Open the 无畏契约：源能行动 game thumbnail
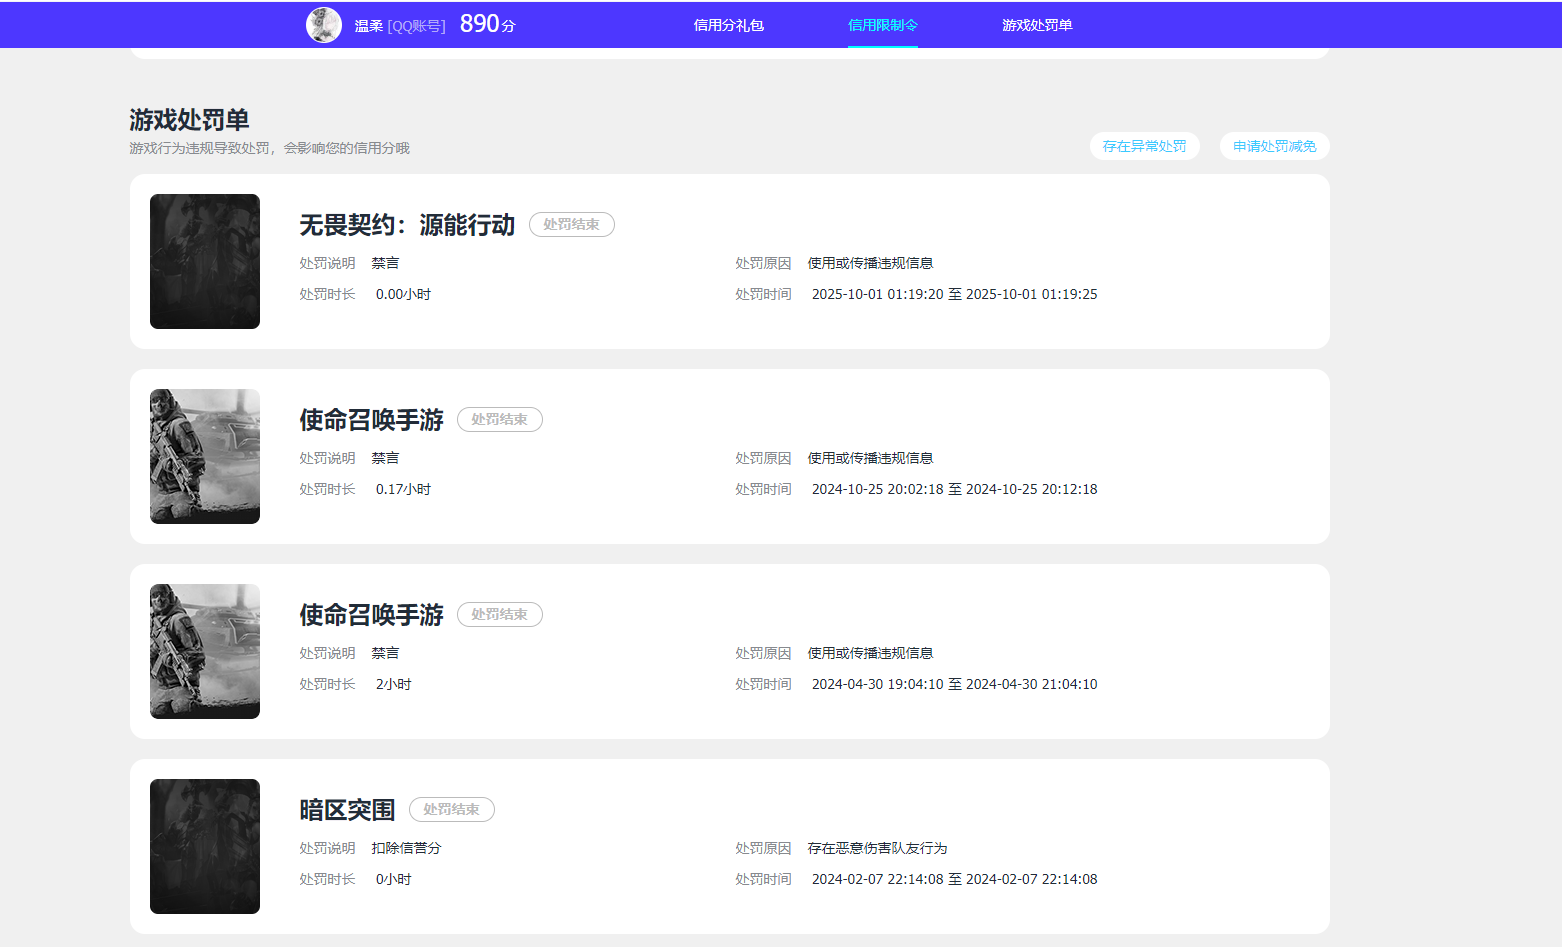 (x=204, y=261)
